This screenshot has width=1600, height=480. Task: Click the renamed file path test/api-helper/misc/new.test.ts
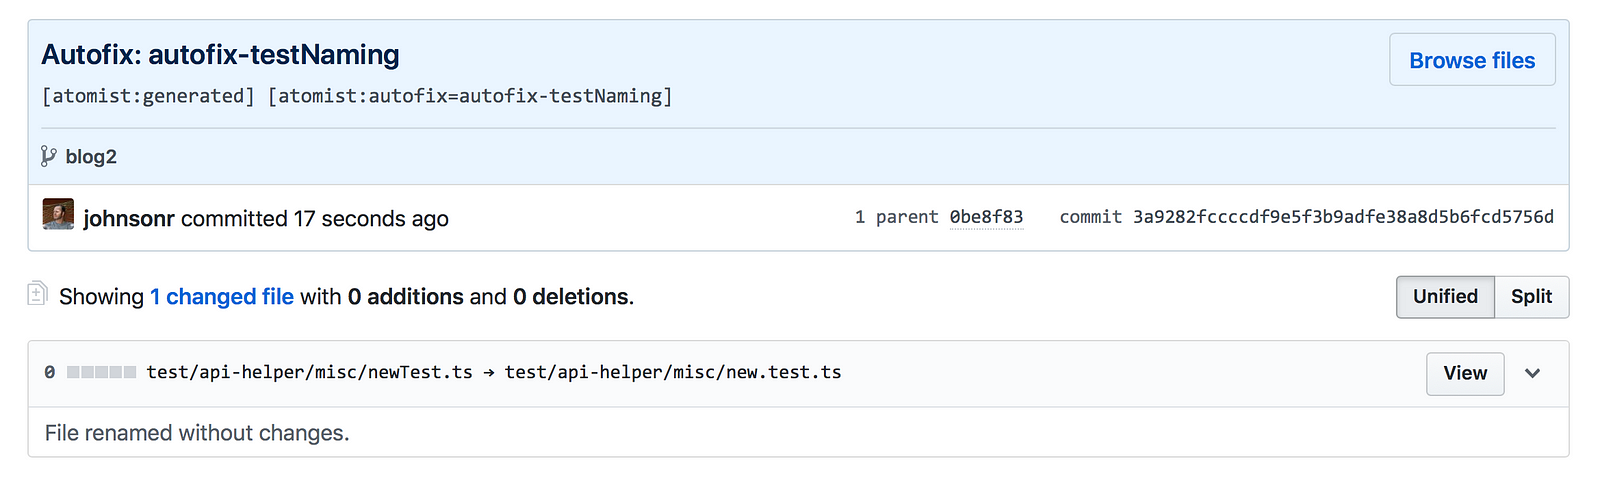(673, 372)
